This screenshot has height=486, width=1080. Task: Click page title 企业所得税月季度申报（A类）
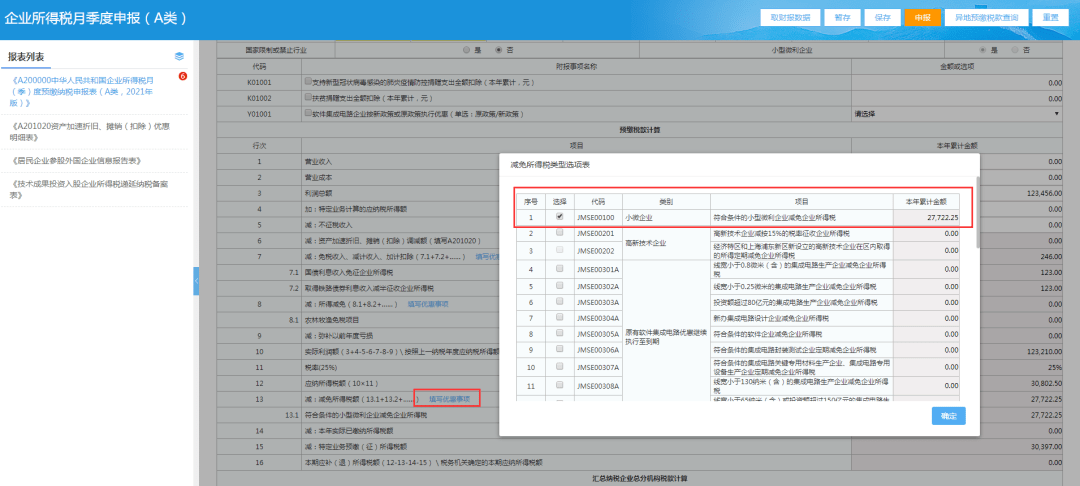[x=96, y=19]
